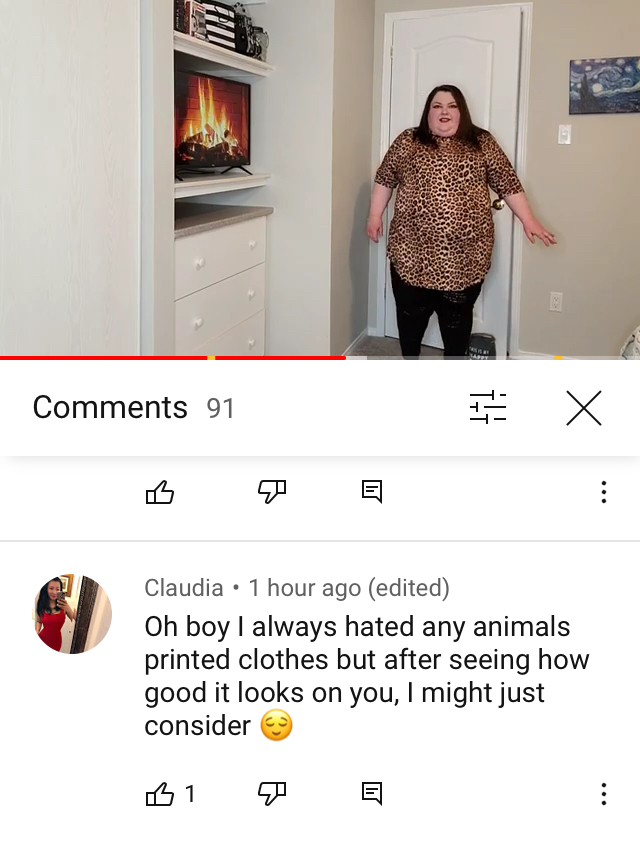This screenshot has width=640, height=842.
Task: Dislike Claudia's comment with the thumbs down
Action: [x=272, y=794]
